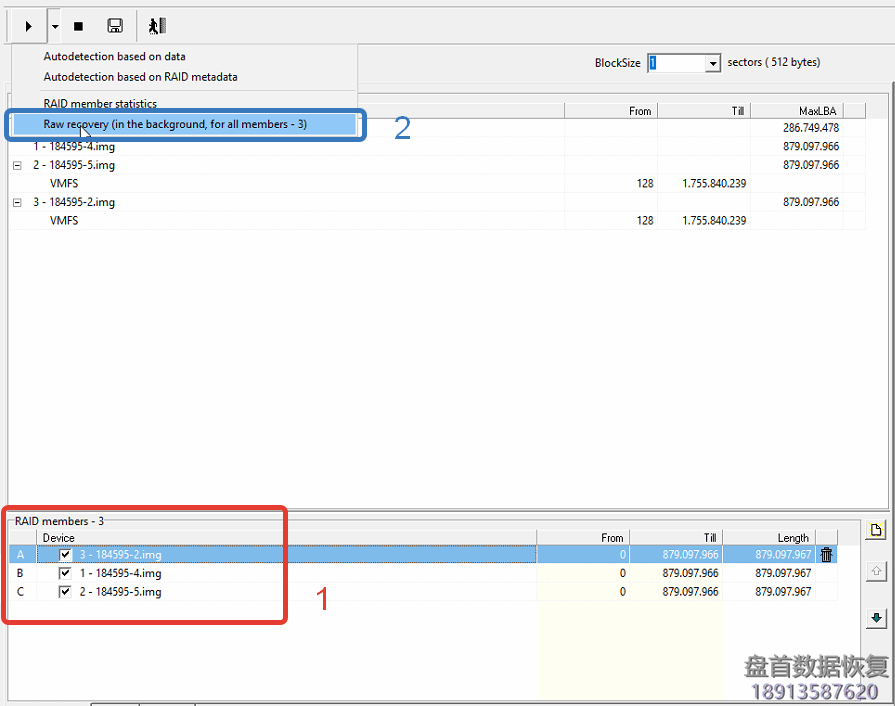895x706 pixels.
Task: Stop the scan using the square icon
Action: pos(78,25)
